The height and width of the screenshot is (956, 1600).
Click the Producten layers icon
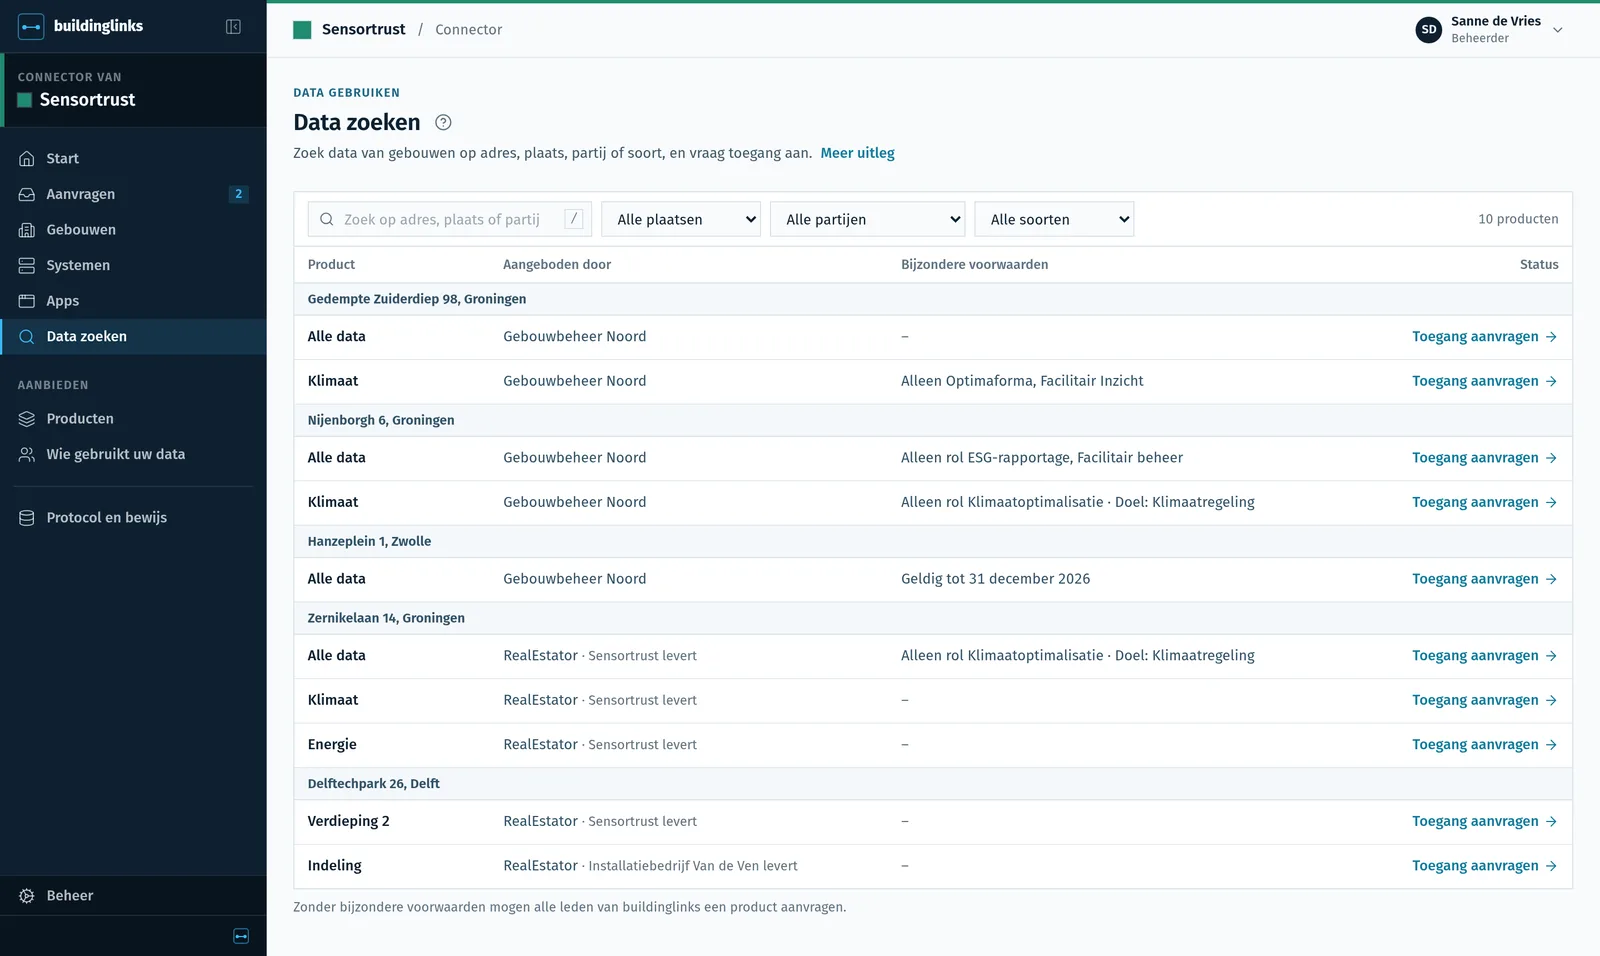point(27,419)
